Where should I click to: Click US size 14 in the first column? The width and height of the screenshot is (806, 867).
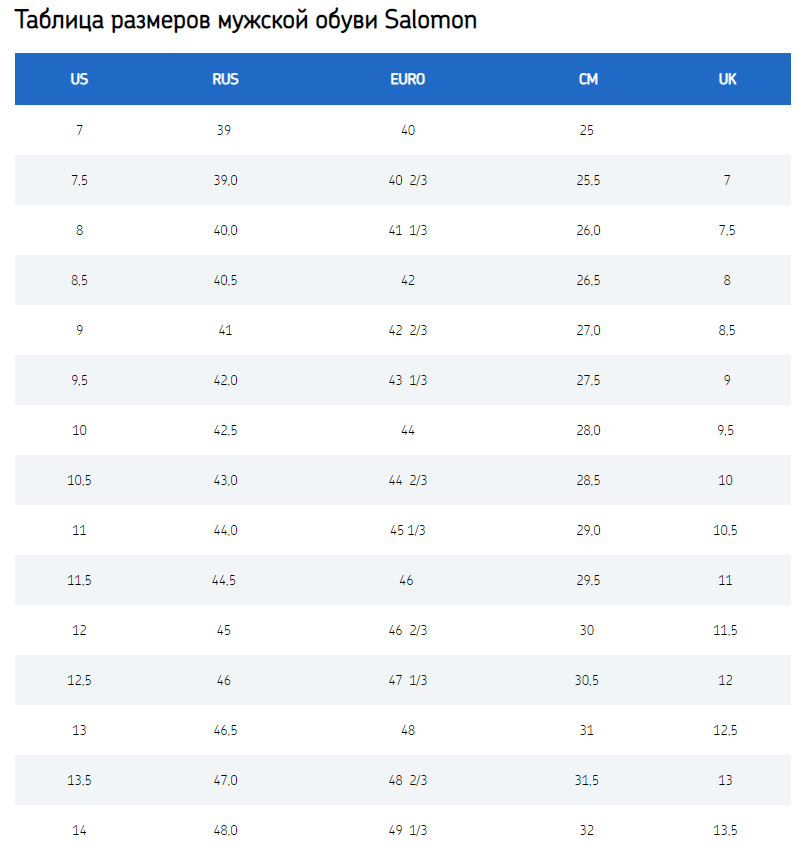tap(79, 831)
